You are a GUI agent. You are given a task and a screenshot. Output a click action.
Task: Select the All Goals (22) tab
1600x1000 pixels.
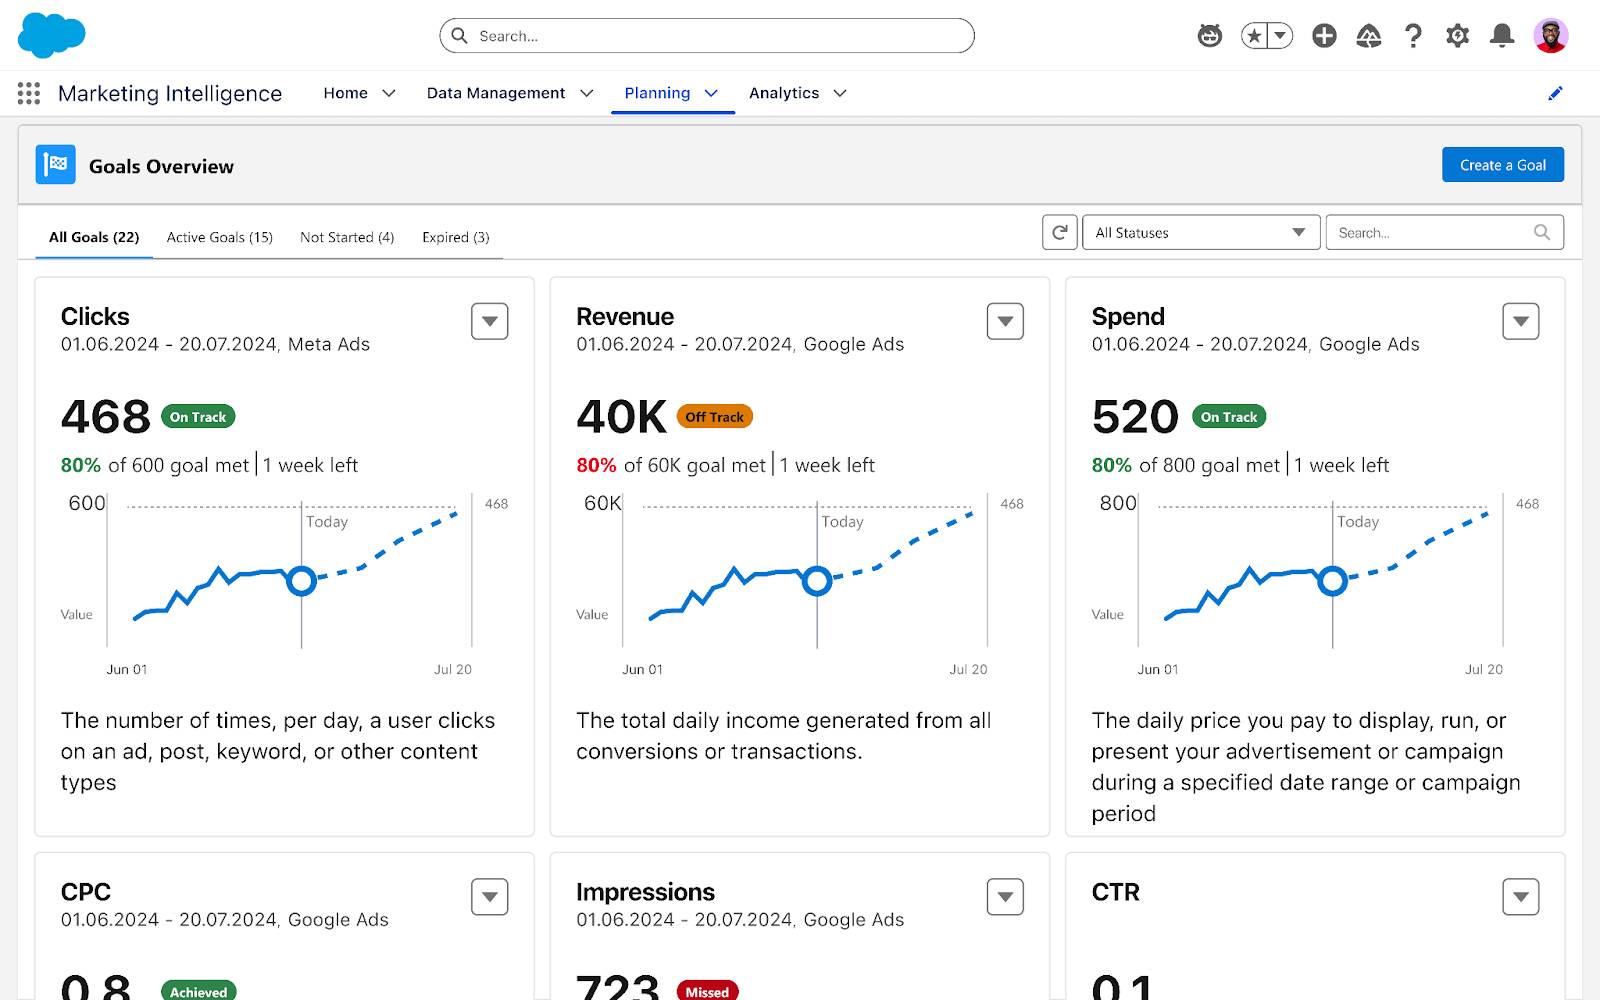[x=94, y=237]
